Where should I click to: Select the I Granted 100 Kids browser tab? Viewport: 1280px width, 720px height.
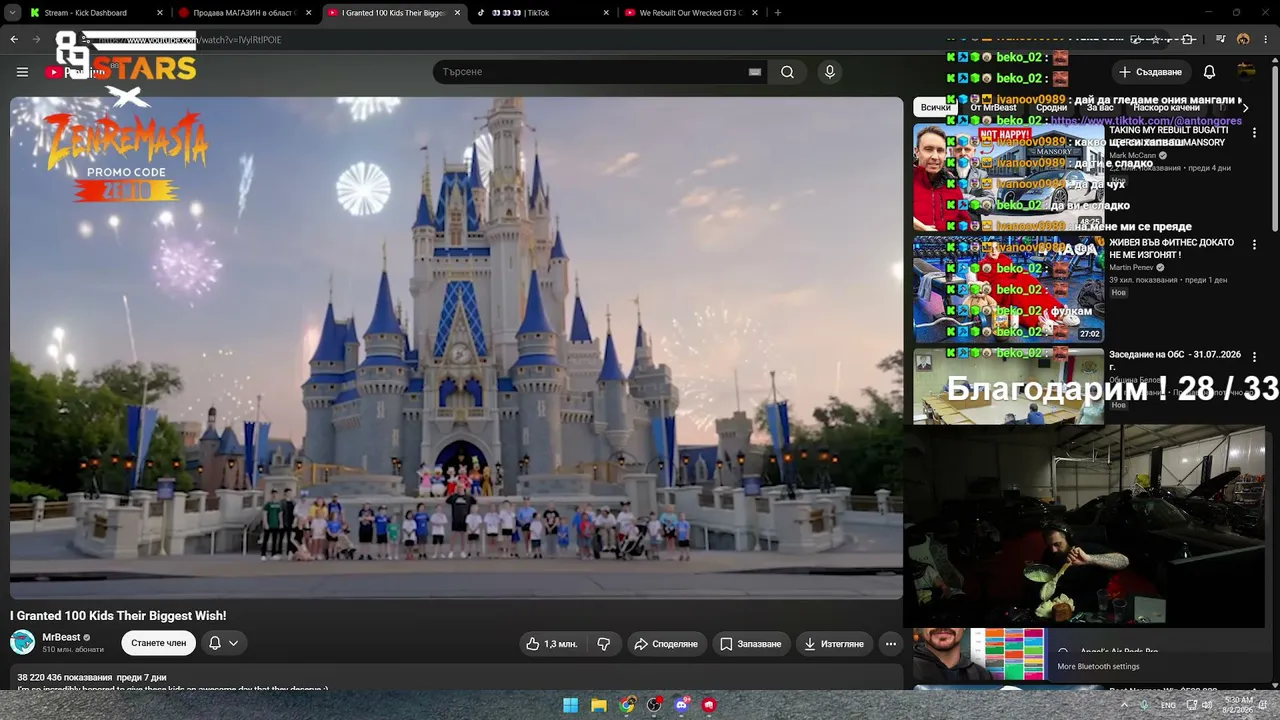click(394, 13)
